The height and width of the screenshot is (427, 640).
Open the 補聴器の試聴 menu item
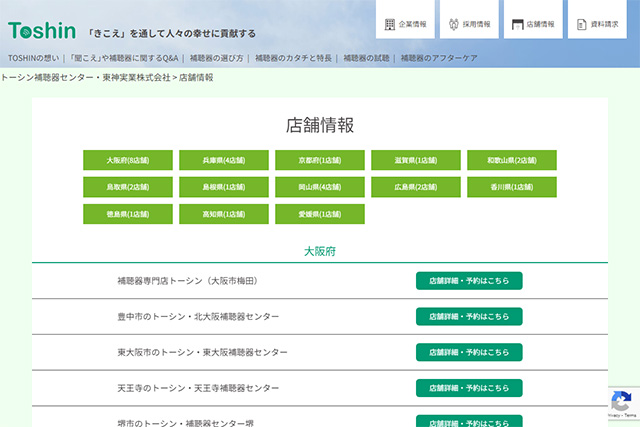click(x=366, y=59)
